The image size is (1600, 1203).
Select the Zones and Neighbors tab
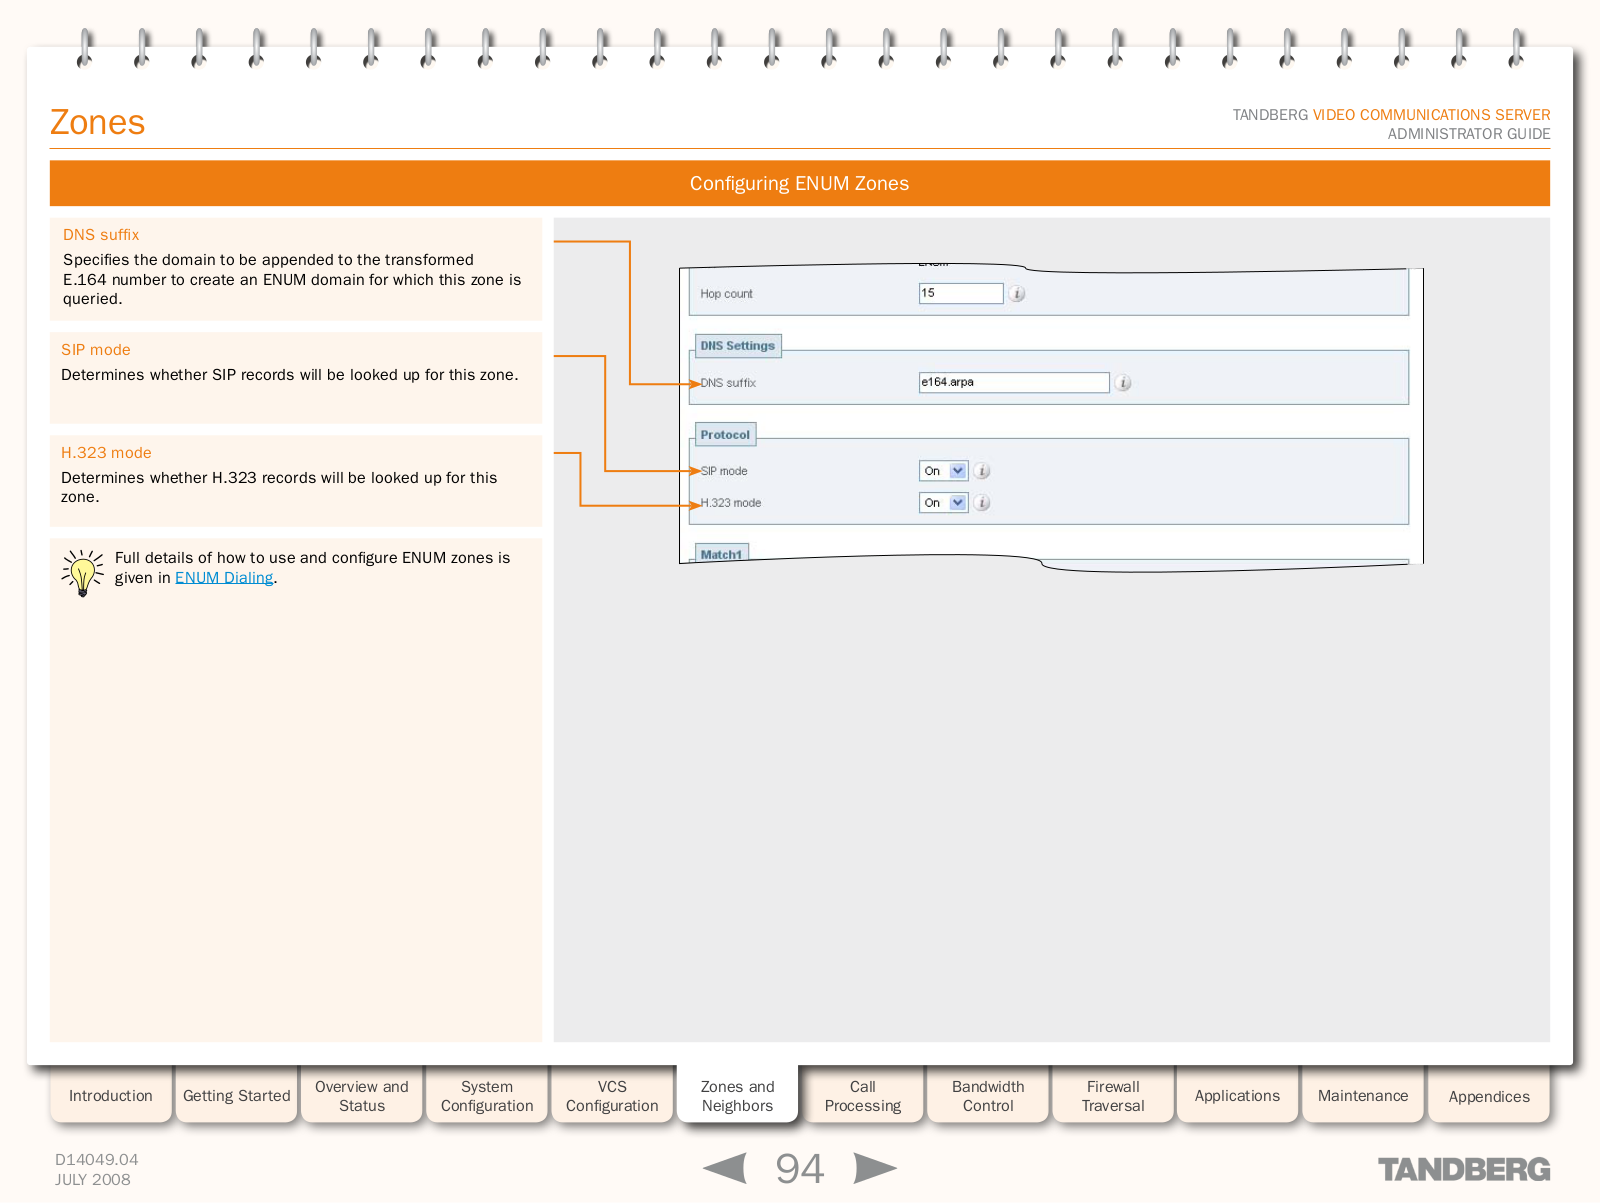(x=737, y=1096)
